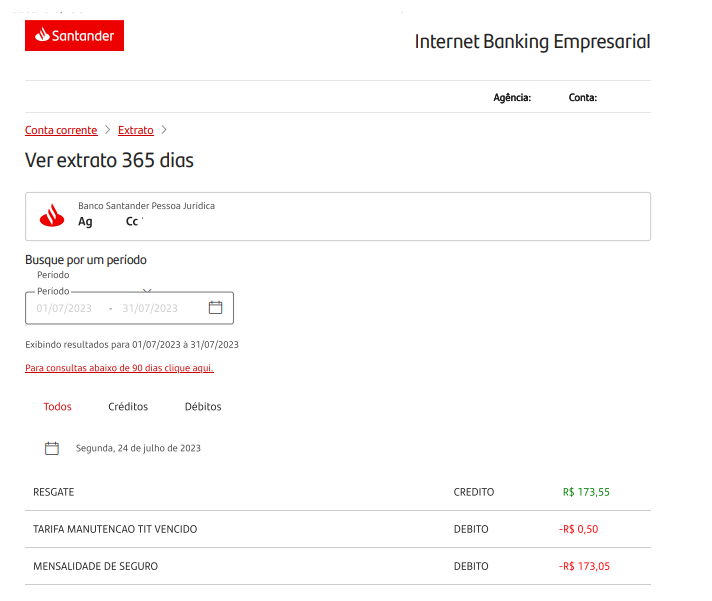Select the RESGATE credit transaction row
Image resolution: width=712 pixels, height=601 pixels.
pyautogui.click(x=338, y=492)
